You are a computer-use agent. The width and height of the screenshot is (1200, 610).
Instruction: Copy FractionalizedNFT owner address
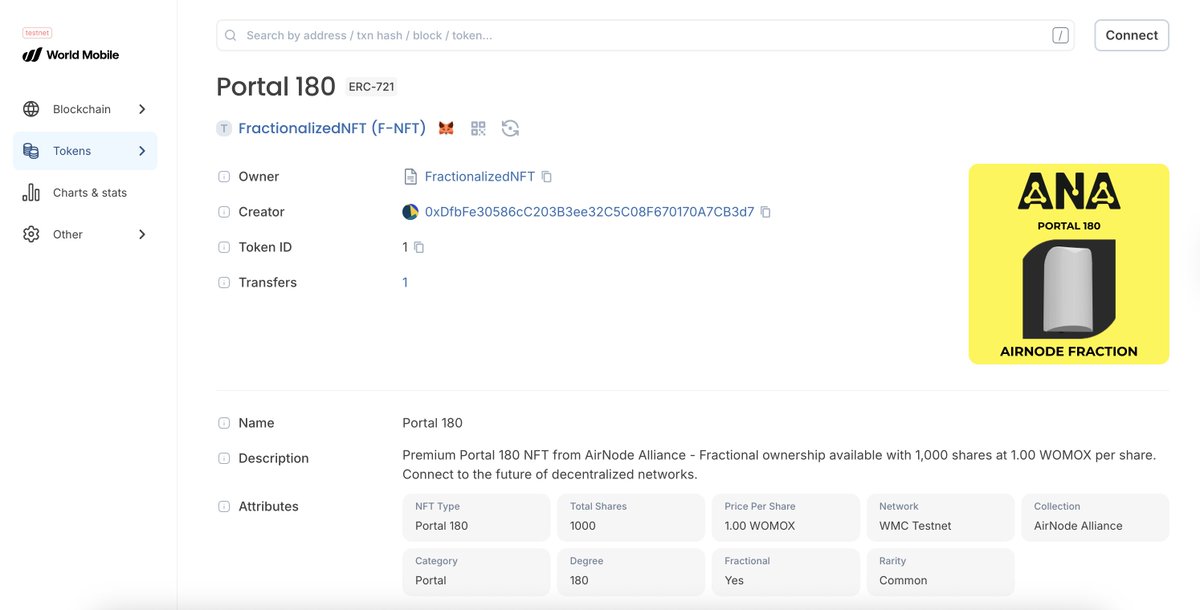[x=547, y=177]
